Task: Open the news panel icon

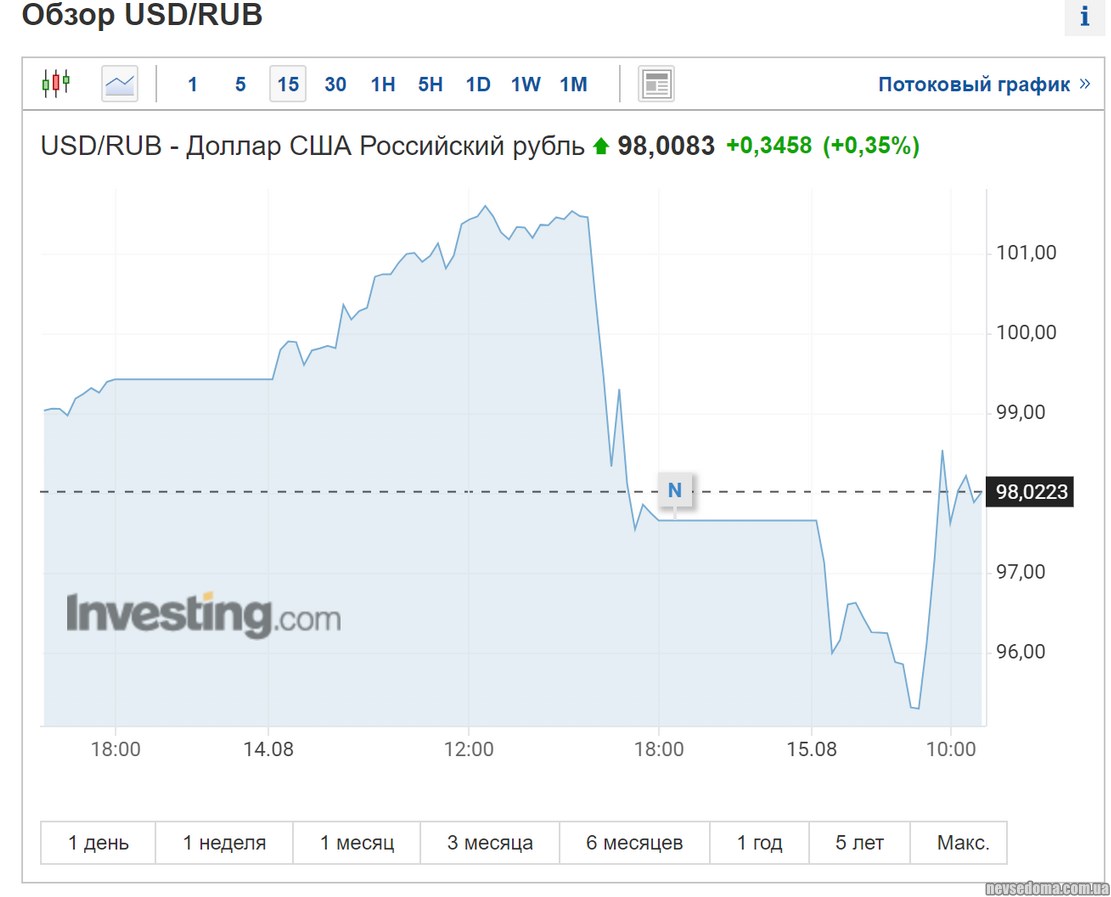Action: point(656,84)
